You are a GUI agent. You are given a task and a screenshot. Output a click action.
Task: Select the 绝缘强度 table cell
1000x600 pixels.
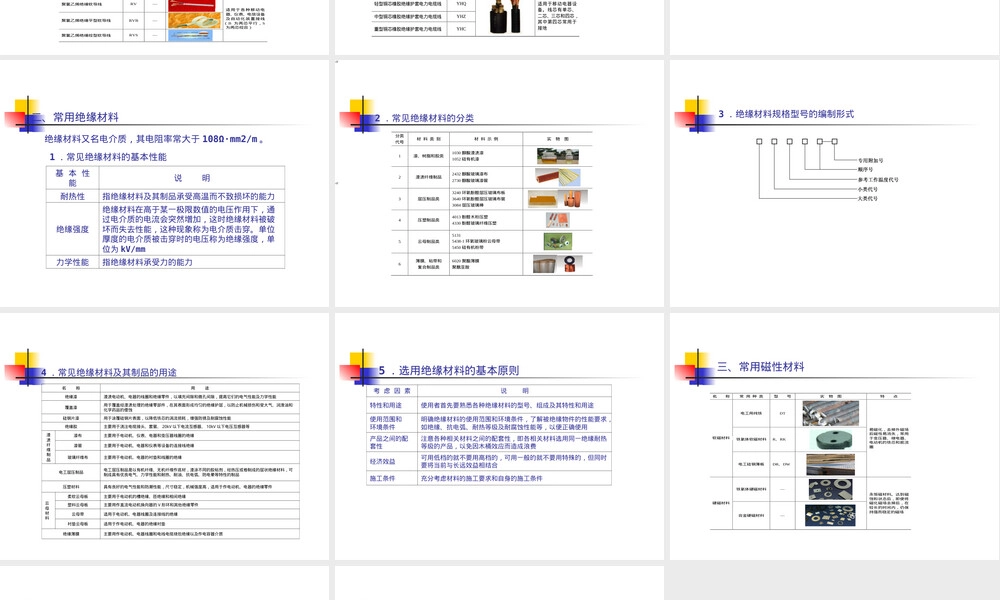point(73,230)
